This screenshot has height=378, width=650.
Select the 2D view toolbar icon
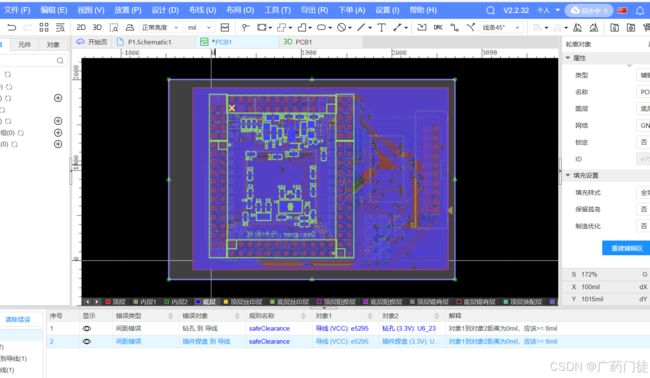(81, 27)
